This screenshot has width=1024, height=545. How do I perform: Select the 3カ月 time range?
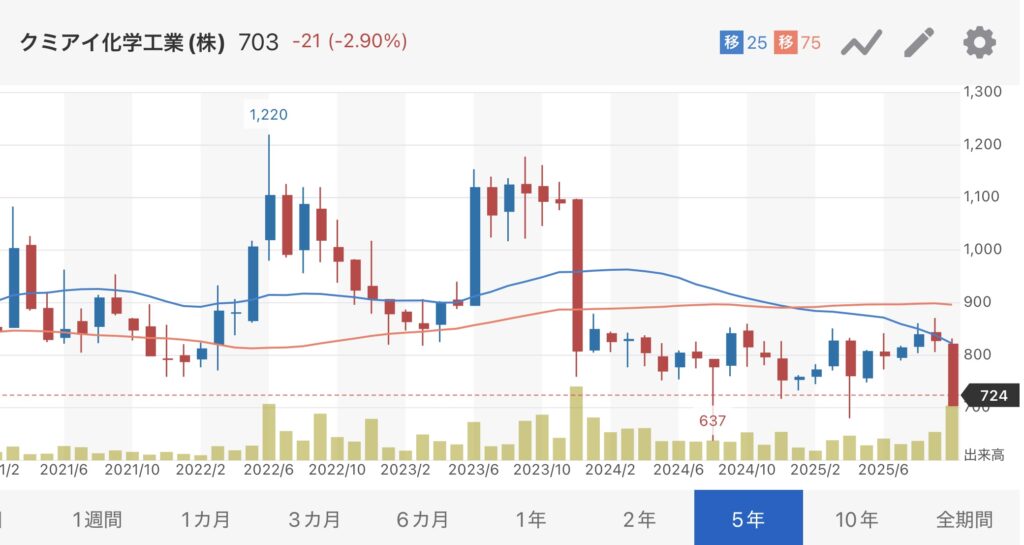tap(314, 519)
